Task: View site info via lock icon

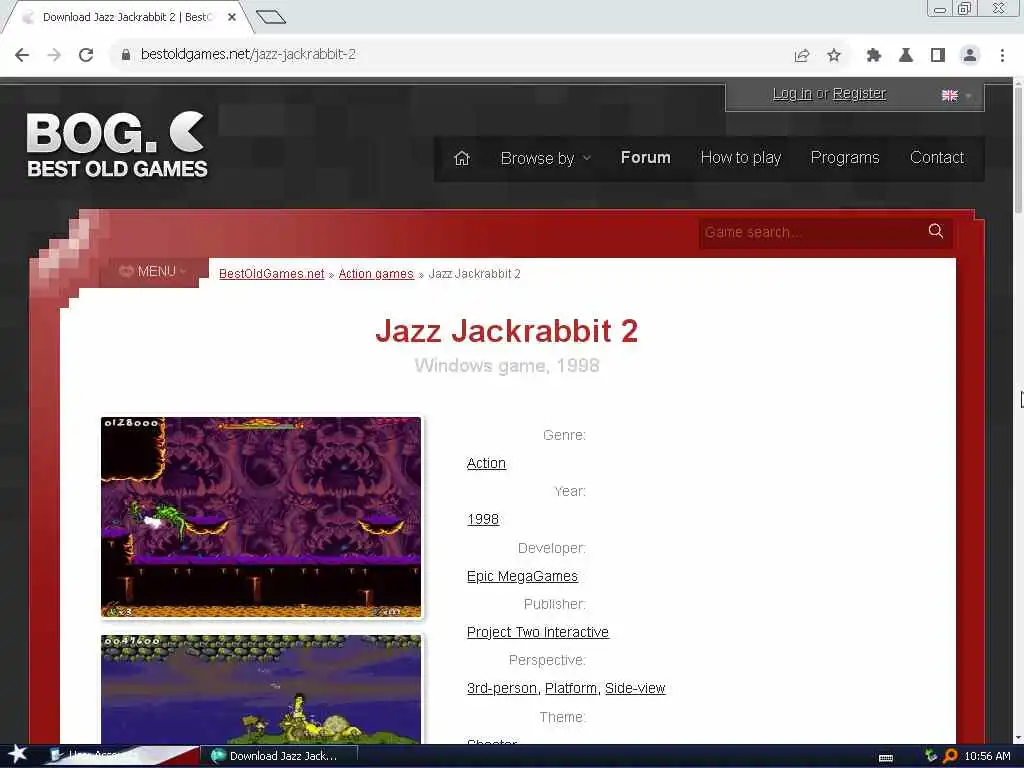Action: [x=125, y=55]
